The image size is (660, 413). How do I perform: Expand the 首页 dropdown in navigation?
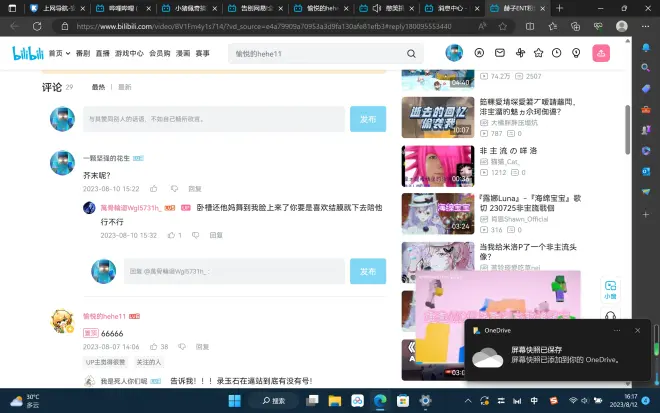point(58,54)
